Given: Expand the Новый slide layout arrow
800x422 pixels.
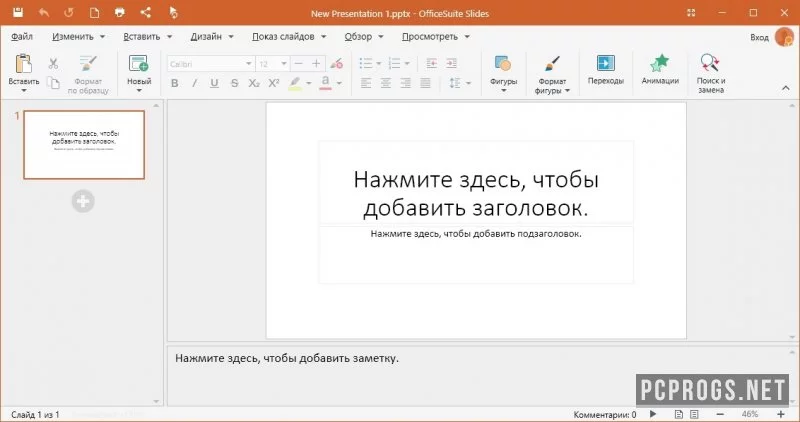Looking at the screenshot, I should pos(139,91).
